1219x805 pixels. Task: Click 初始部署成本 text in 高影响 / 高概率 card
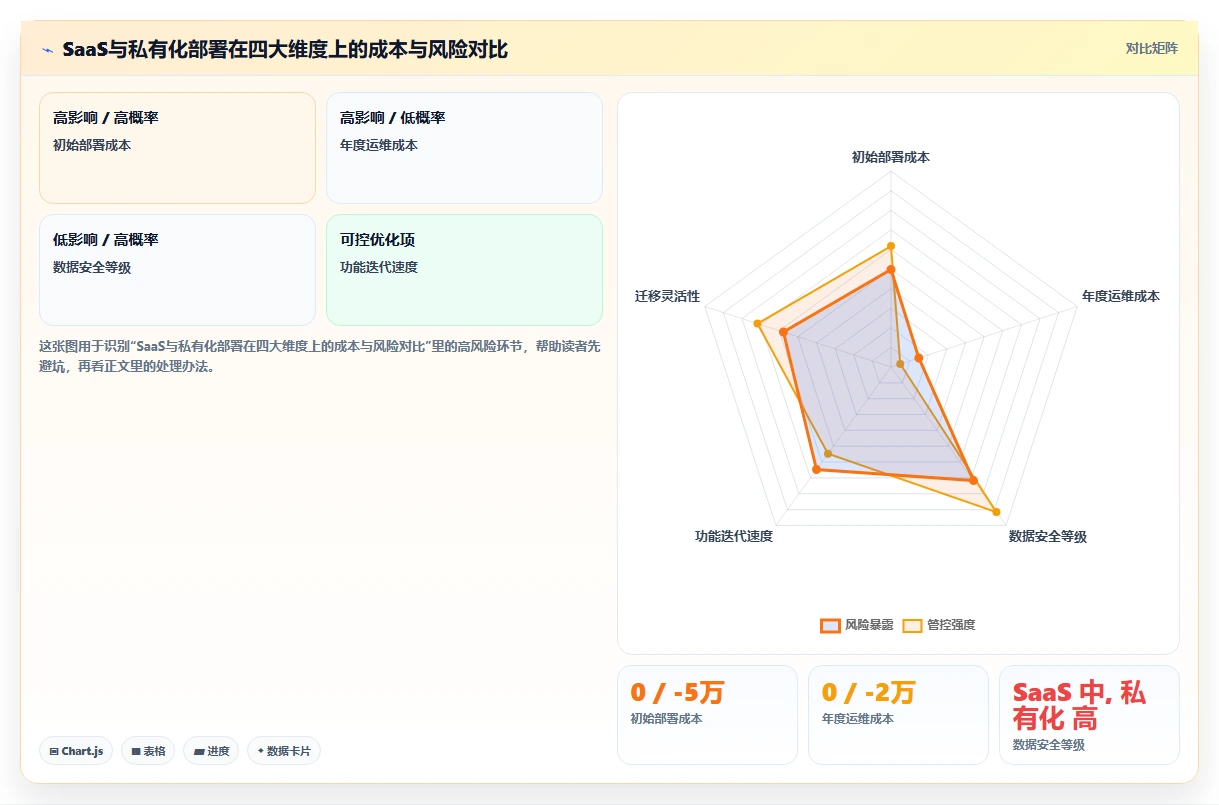click(x=92, y=145)
